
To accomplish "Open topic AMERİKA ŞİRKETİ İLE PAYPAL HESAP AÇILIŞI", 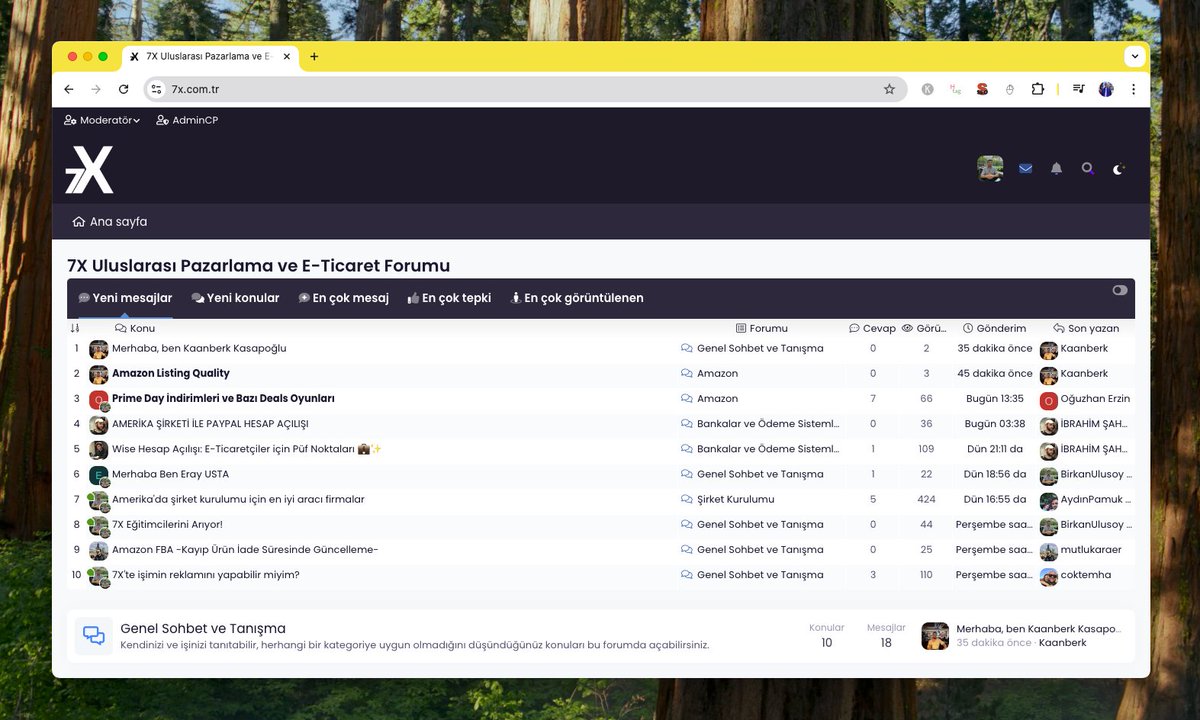I will [210, 424].
